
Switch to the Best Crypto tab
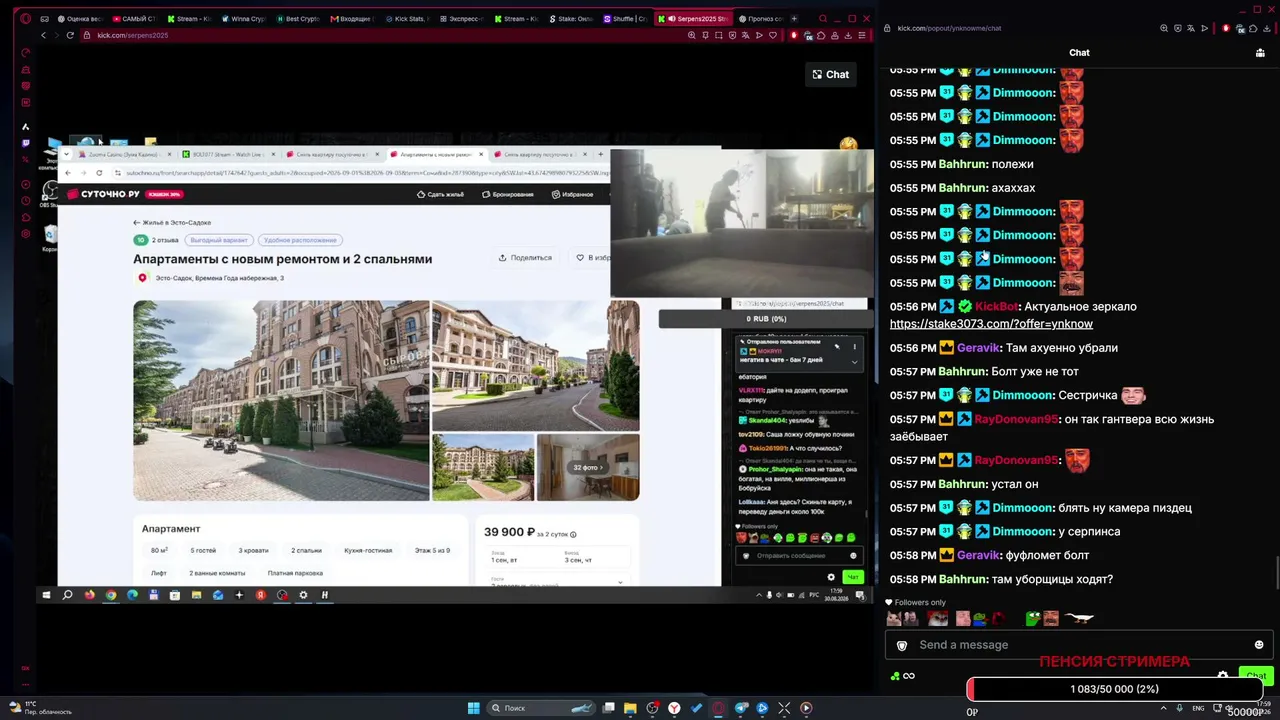[301, 19]
